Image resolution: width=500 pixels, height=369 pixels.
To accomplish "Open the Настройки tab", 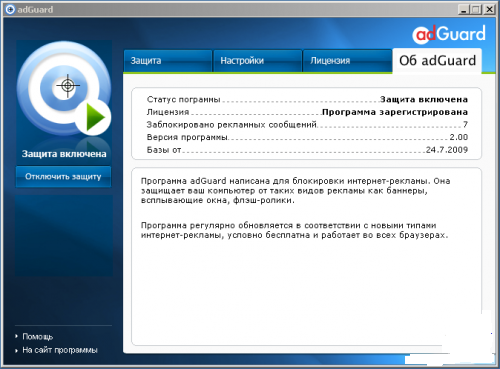I will point(257,61).
